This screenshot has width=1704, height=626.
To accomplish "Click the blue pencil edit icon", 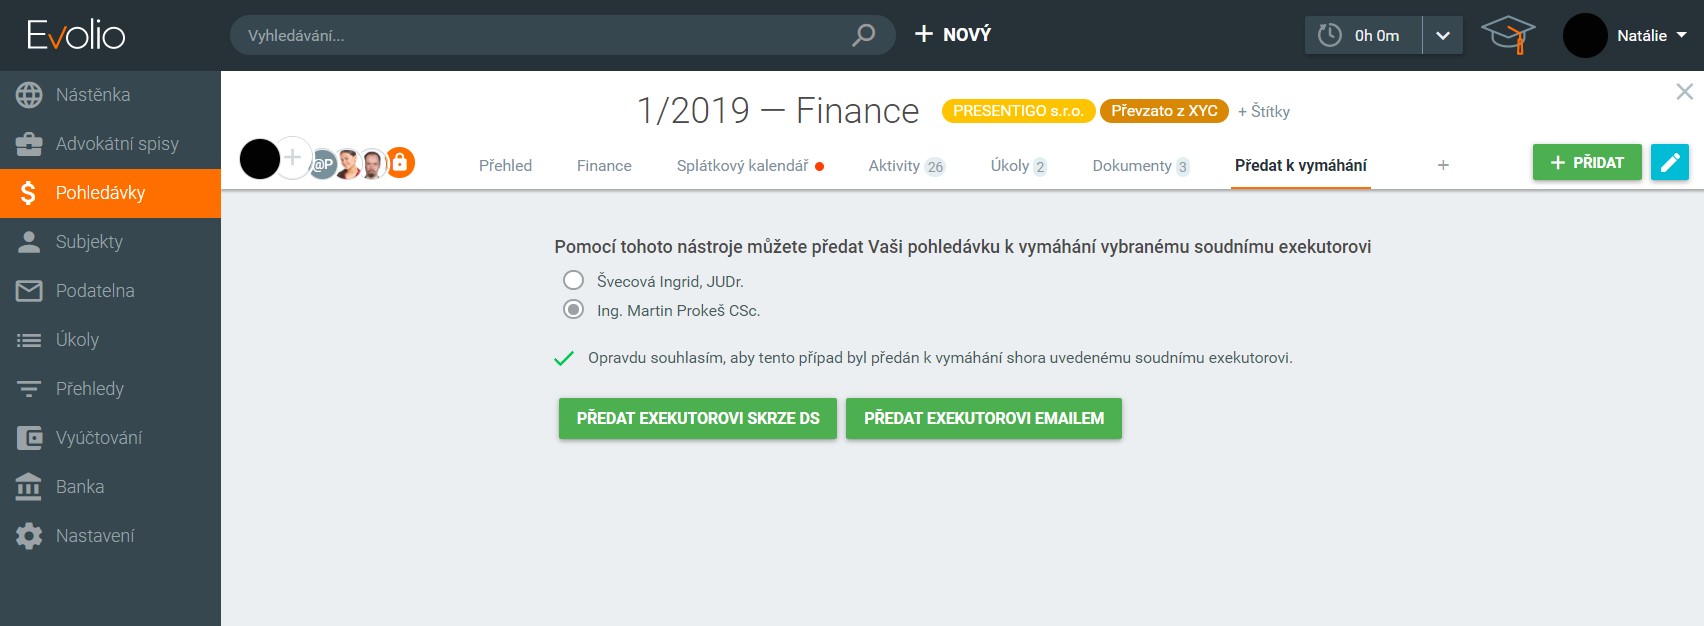I will (x=1670, y=162).
